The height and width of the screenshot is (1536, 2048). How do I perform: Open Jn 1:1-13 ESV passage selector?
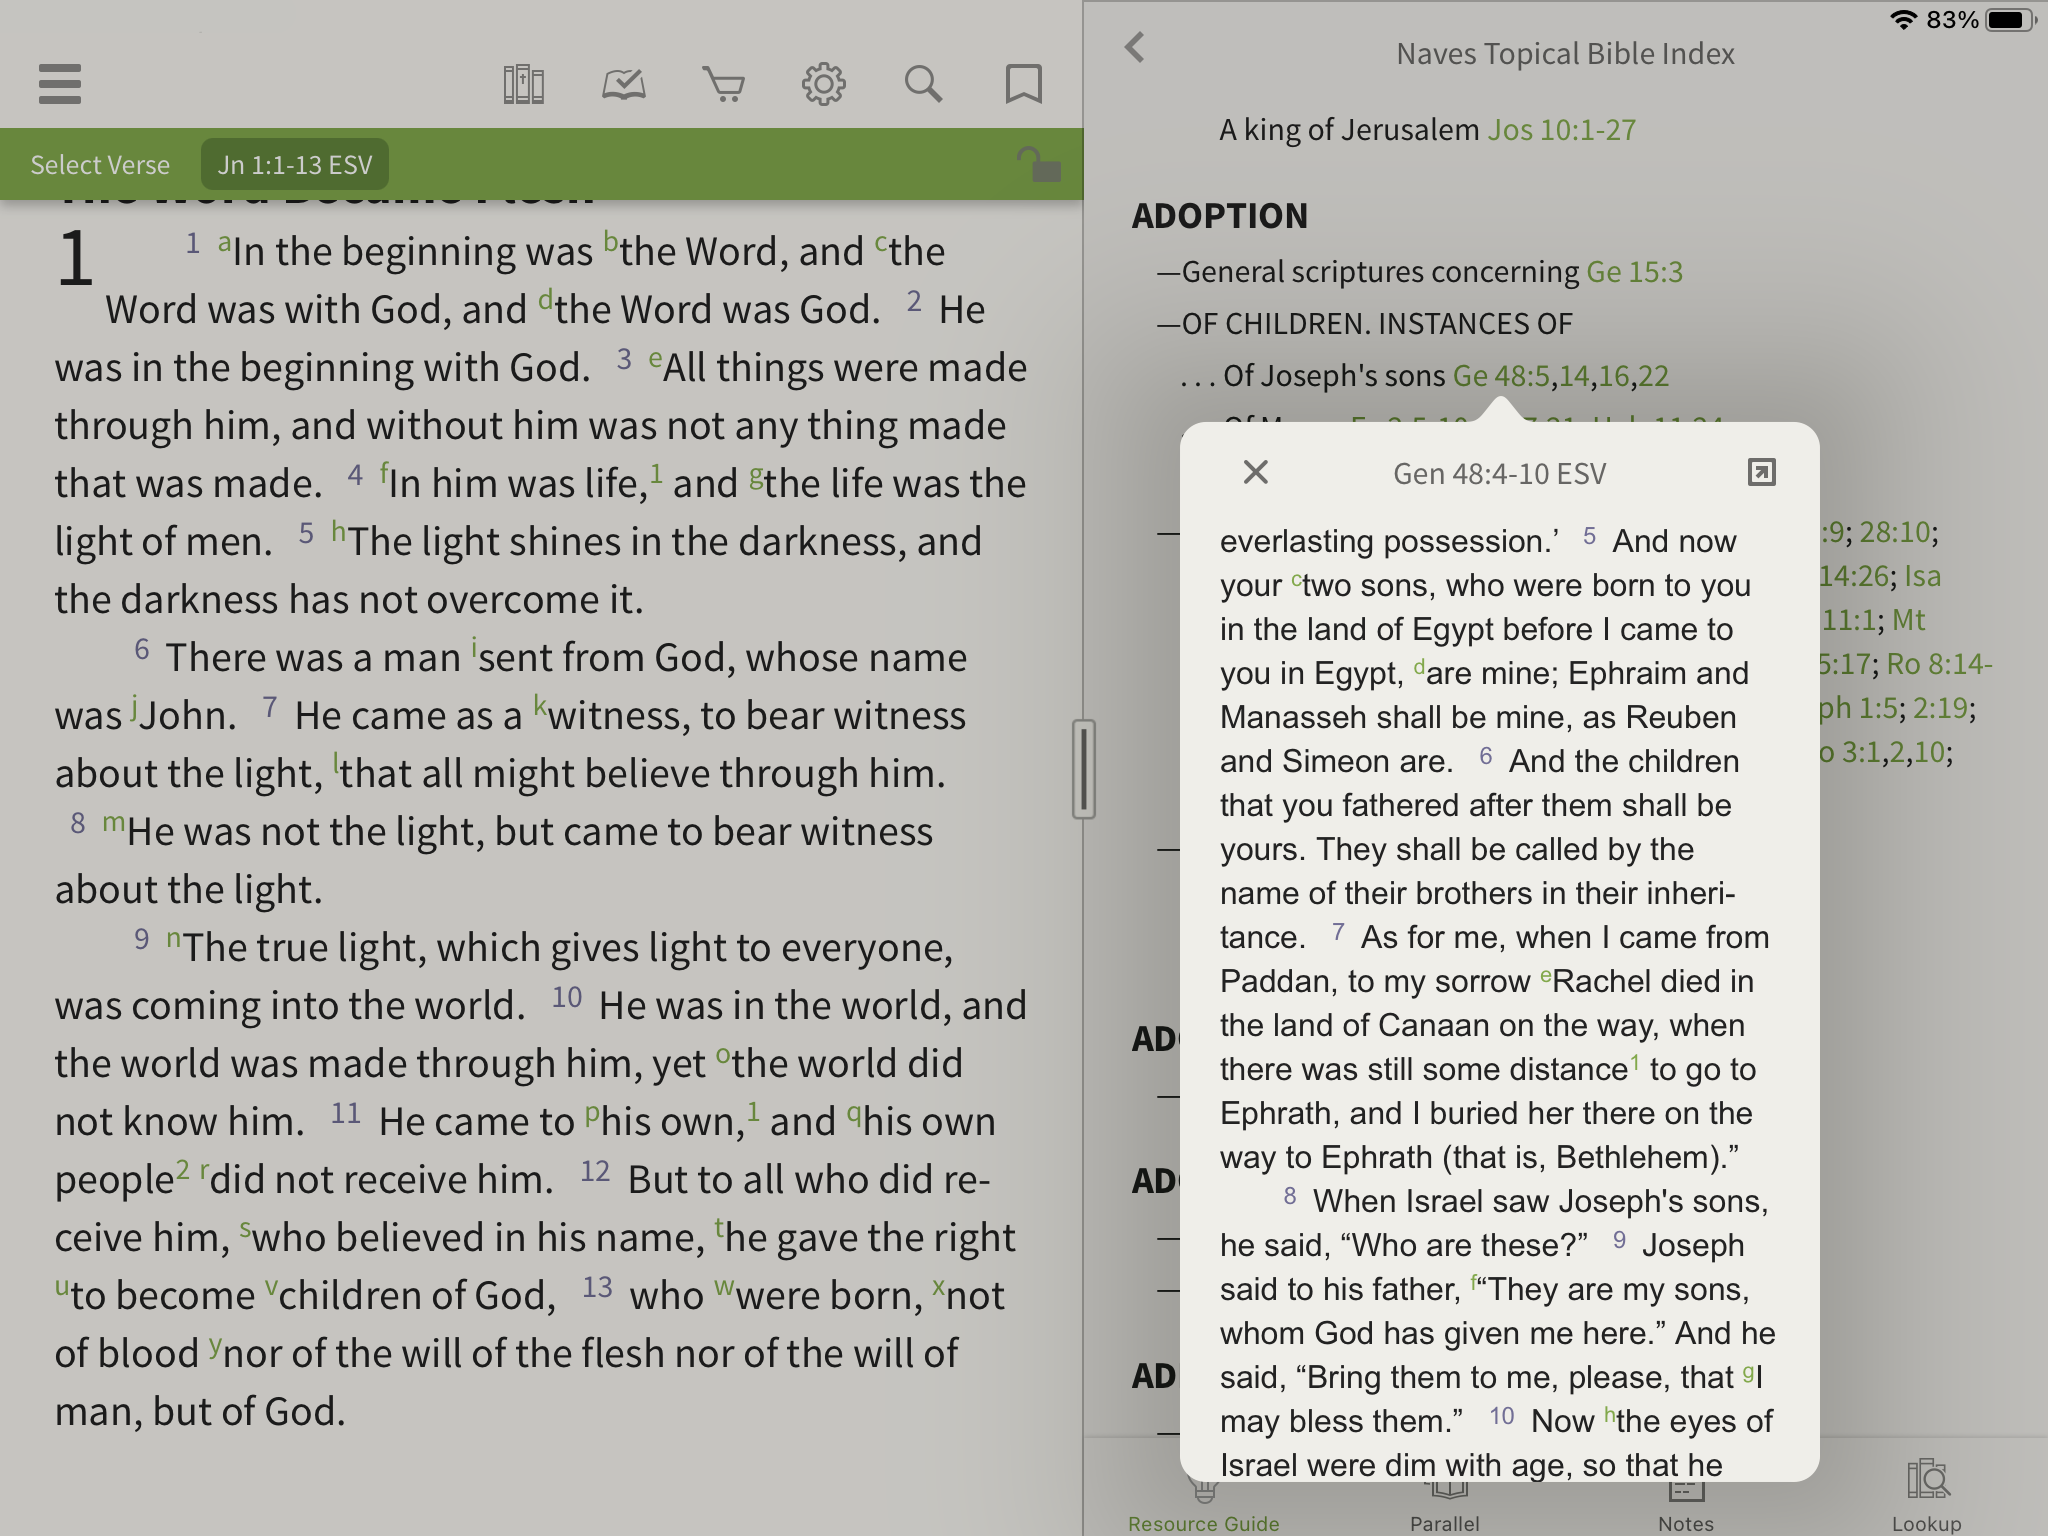[x=295, y=164]
